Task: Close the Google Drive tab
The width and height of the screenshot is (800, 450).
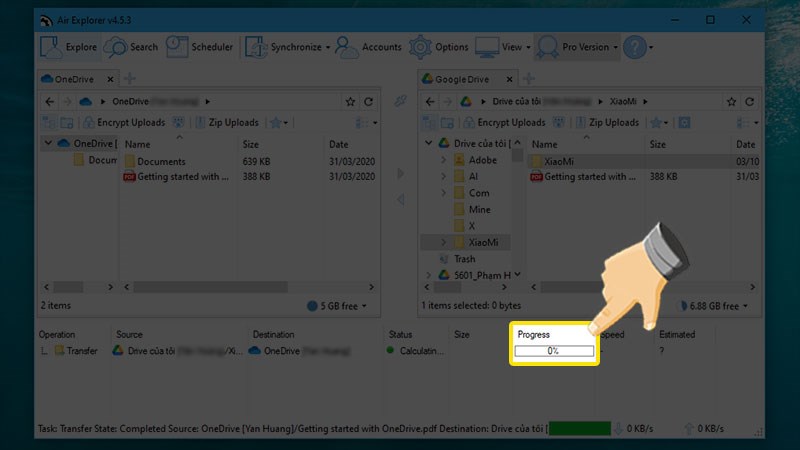Action: 509,79
